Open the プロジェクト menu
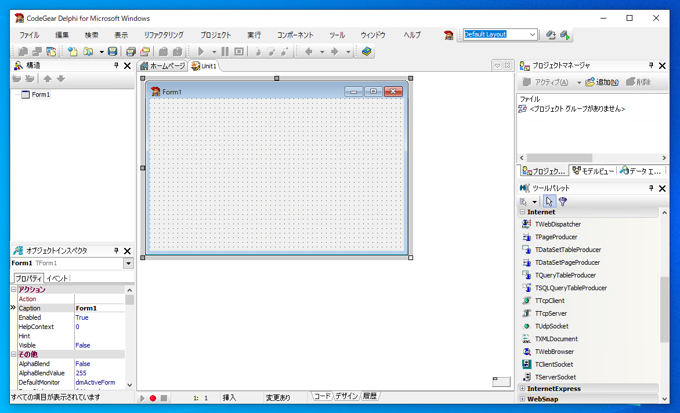680x413 pixels. 216,35
